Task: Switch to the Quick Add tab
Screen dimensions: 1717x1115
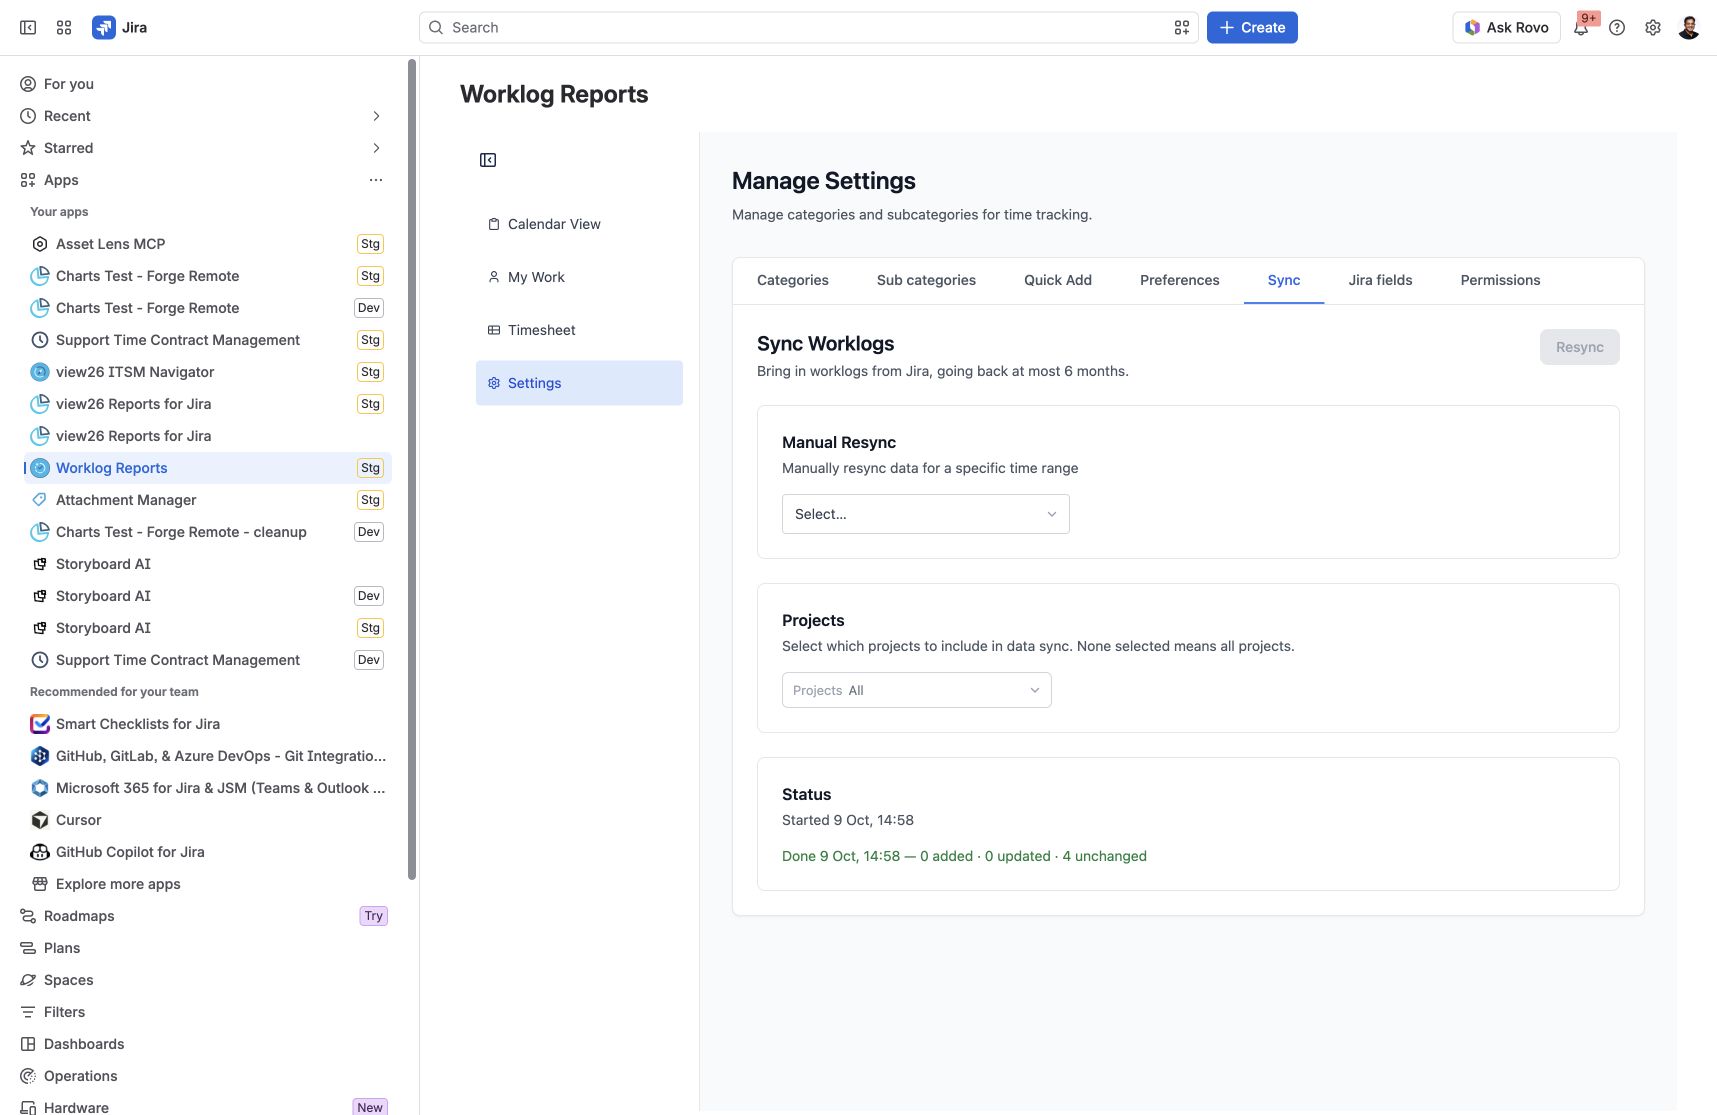Action: [1058, 280]
